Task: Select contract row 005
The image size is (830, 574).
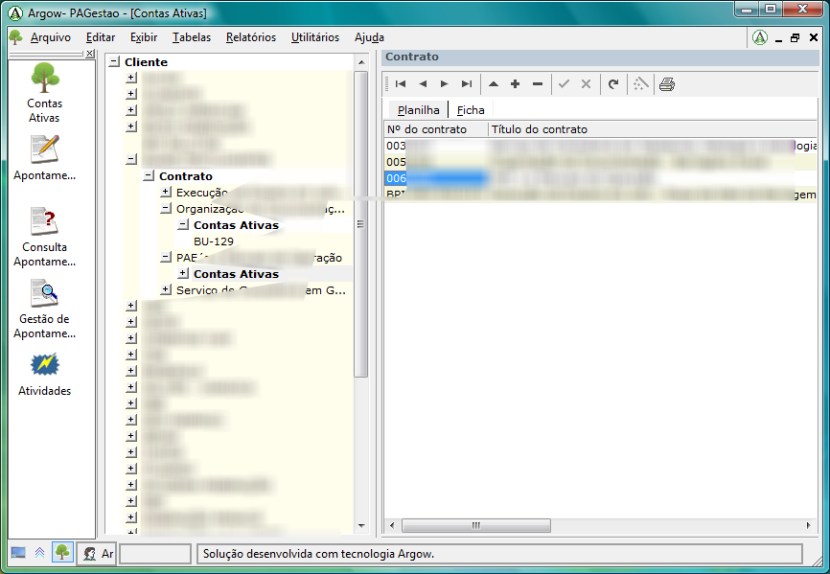Action: (601, 162)
